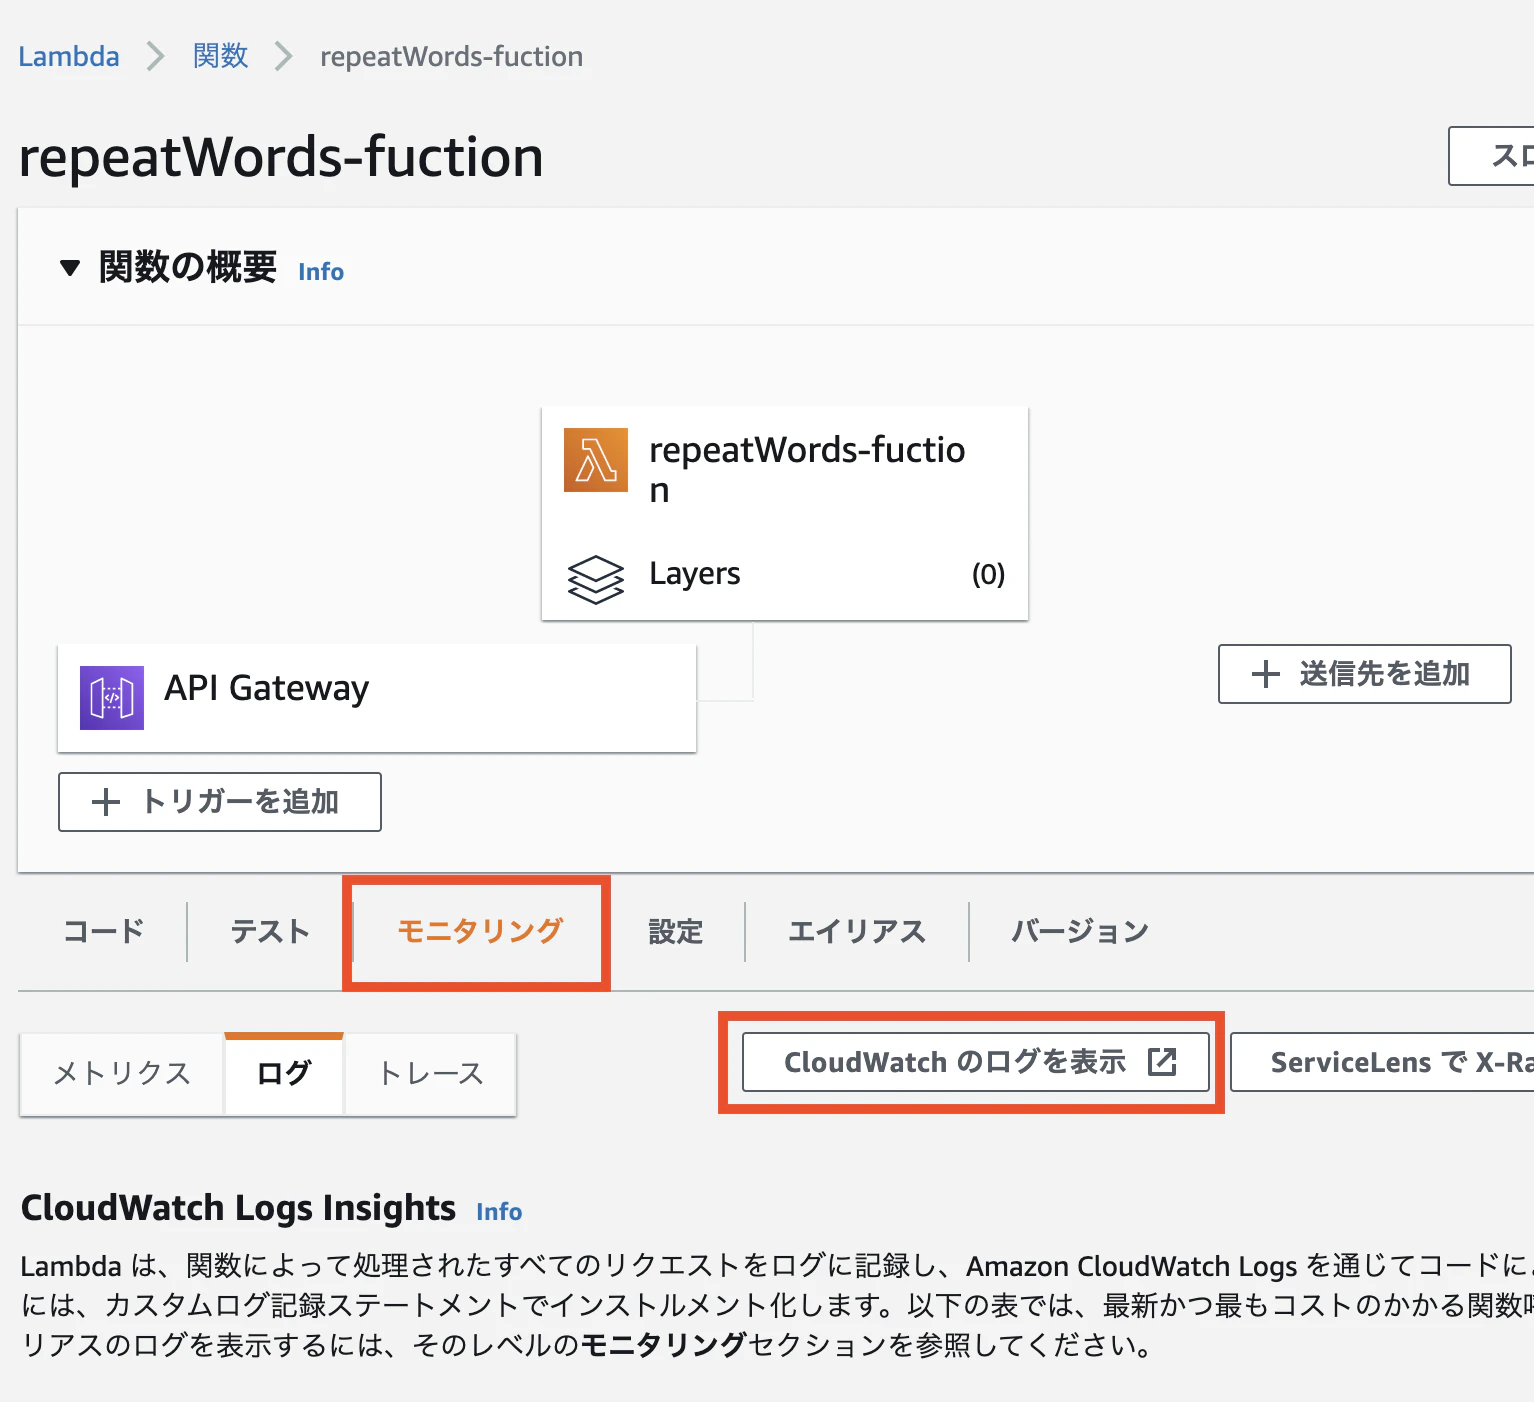Click the CloudWatch Logs Insights heading
Screen dimensions: 1534x1402
pyautogui.click(x=239, y=1208)
